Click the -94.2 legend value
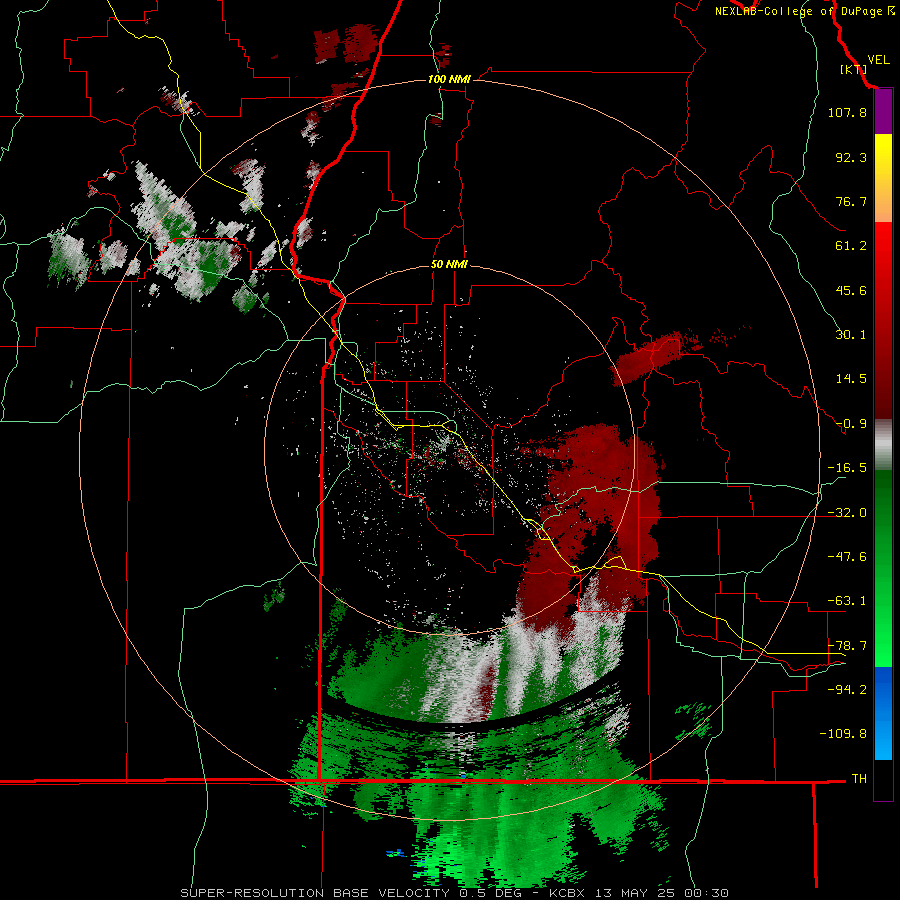 pyautogui.click(x=847, y=689)
